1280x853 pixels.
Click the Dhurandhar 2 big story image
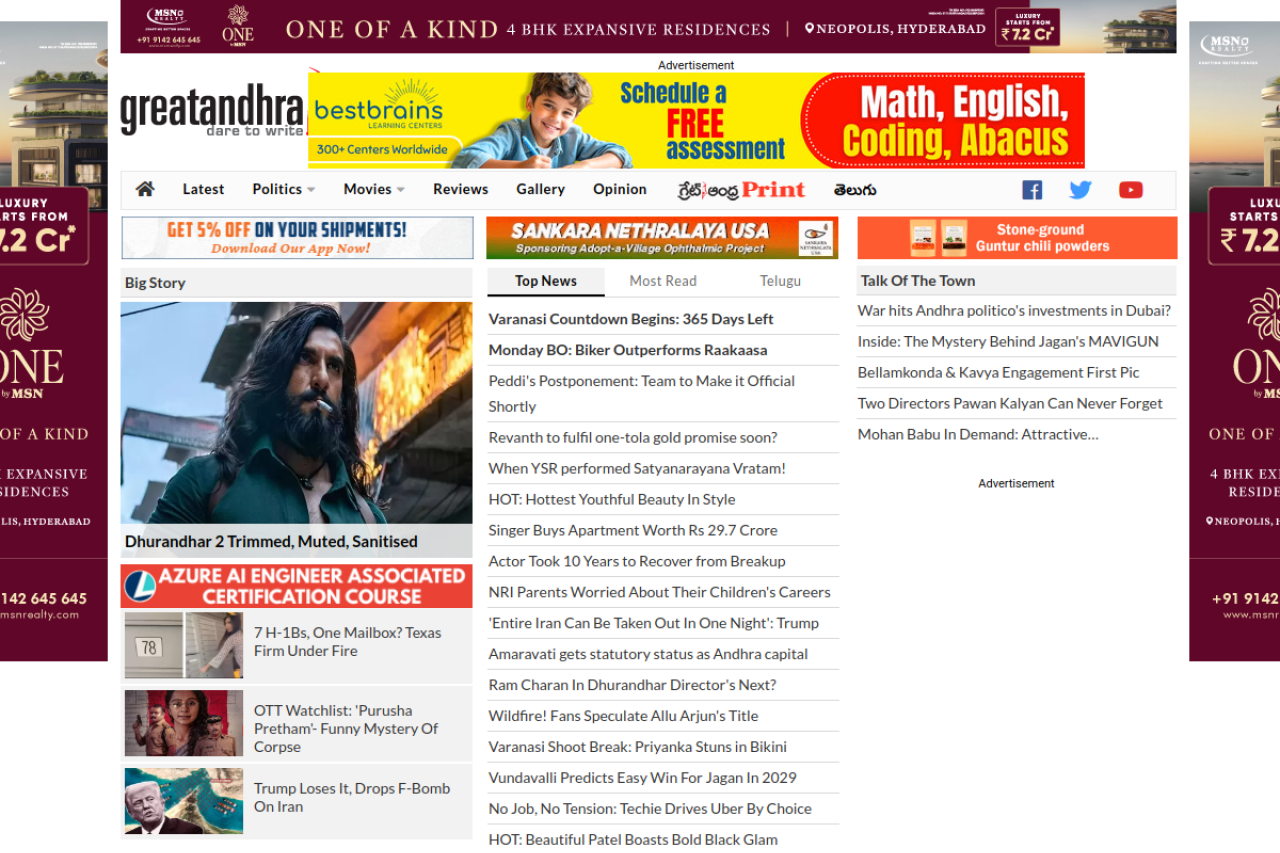coord(296,412)
